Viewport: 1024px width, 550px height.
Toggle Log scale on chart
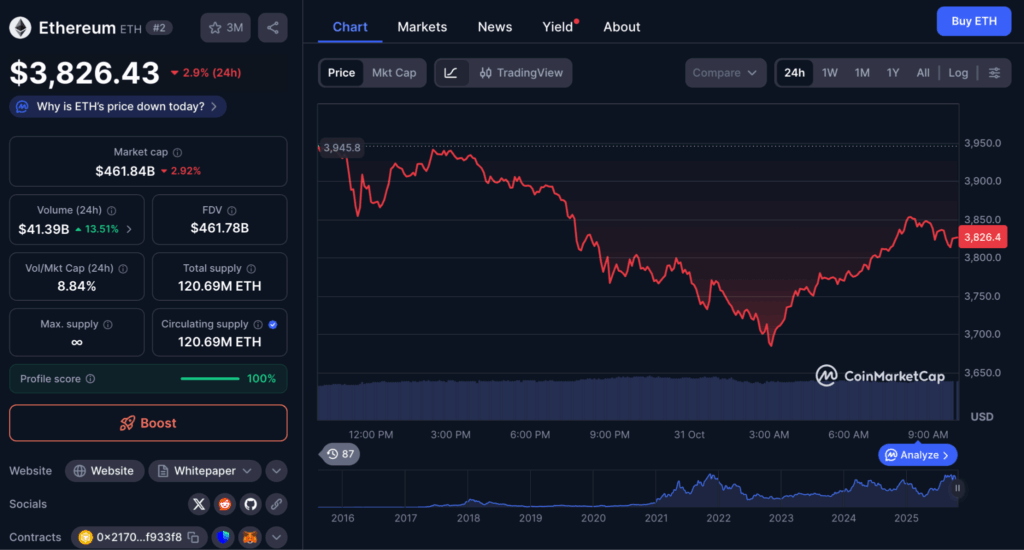pyautogui.click(x=958, y=73)
